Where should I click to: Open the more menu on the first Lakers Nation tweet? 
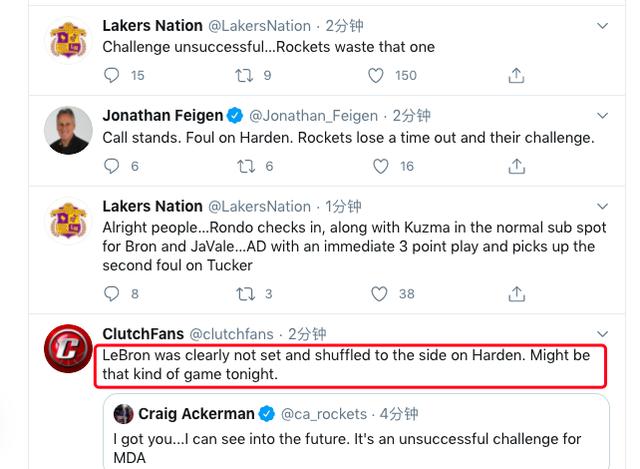click(x=602, y=25)
